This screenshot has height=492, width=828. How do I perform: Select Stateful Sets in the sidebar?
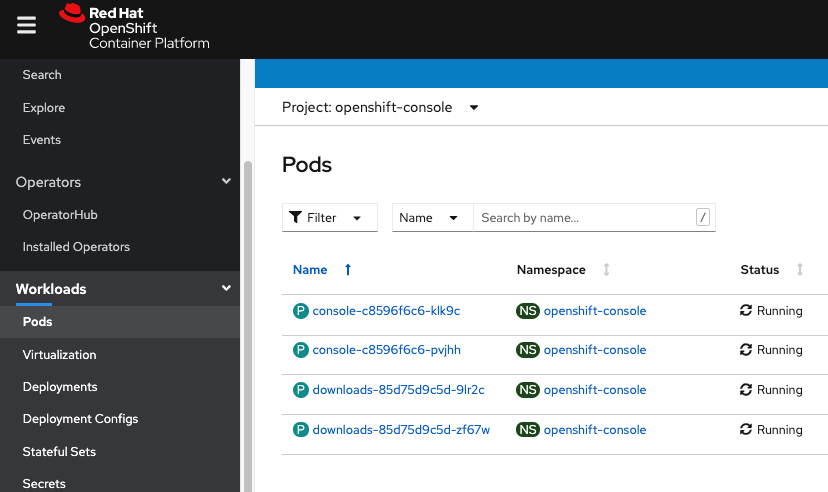click(x=59, y=452)
